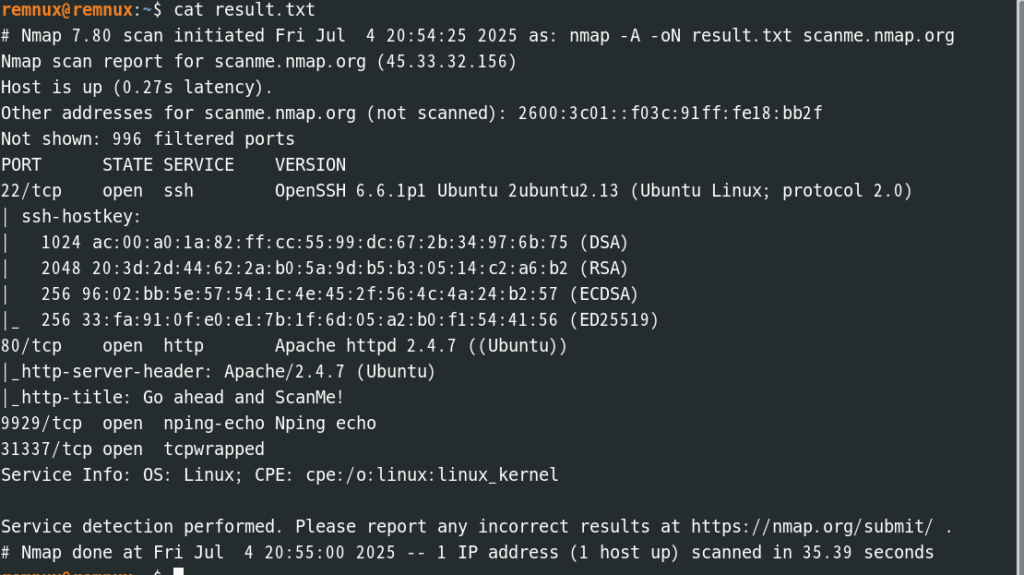Select the IP address 45.33.32.156

point(447,61)
